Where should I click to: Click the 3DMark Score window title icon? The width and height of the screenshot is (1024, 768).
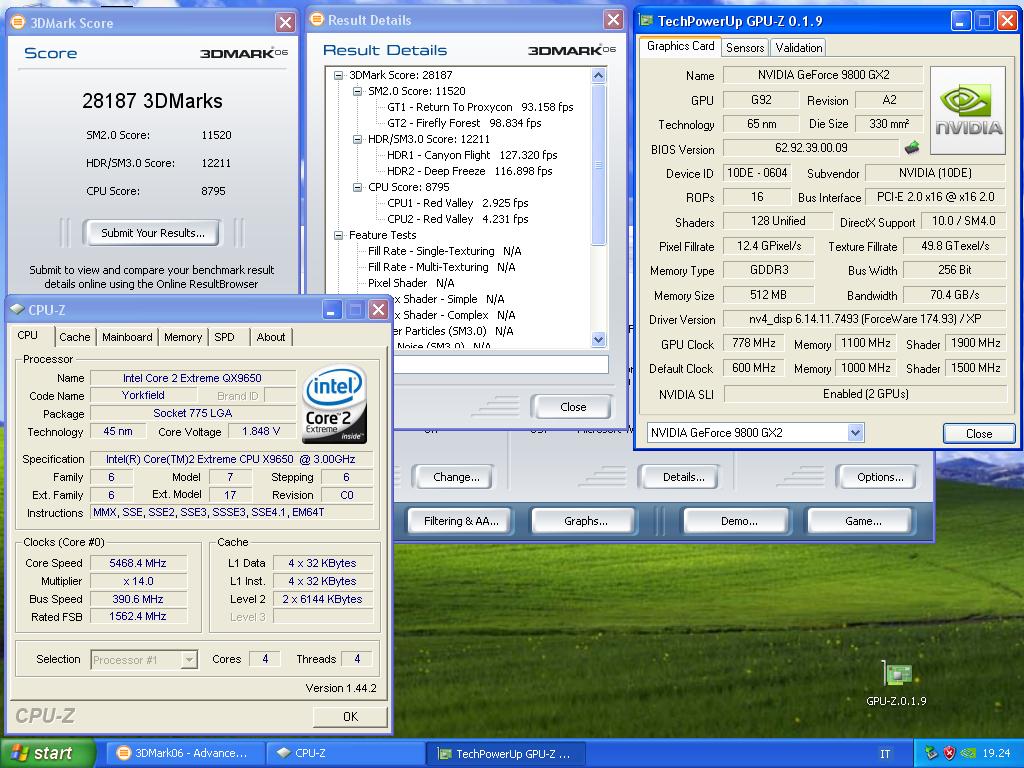tap(18, 22)
